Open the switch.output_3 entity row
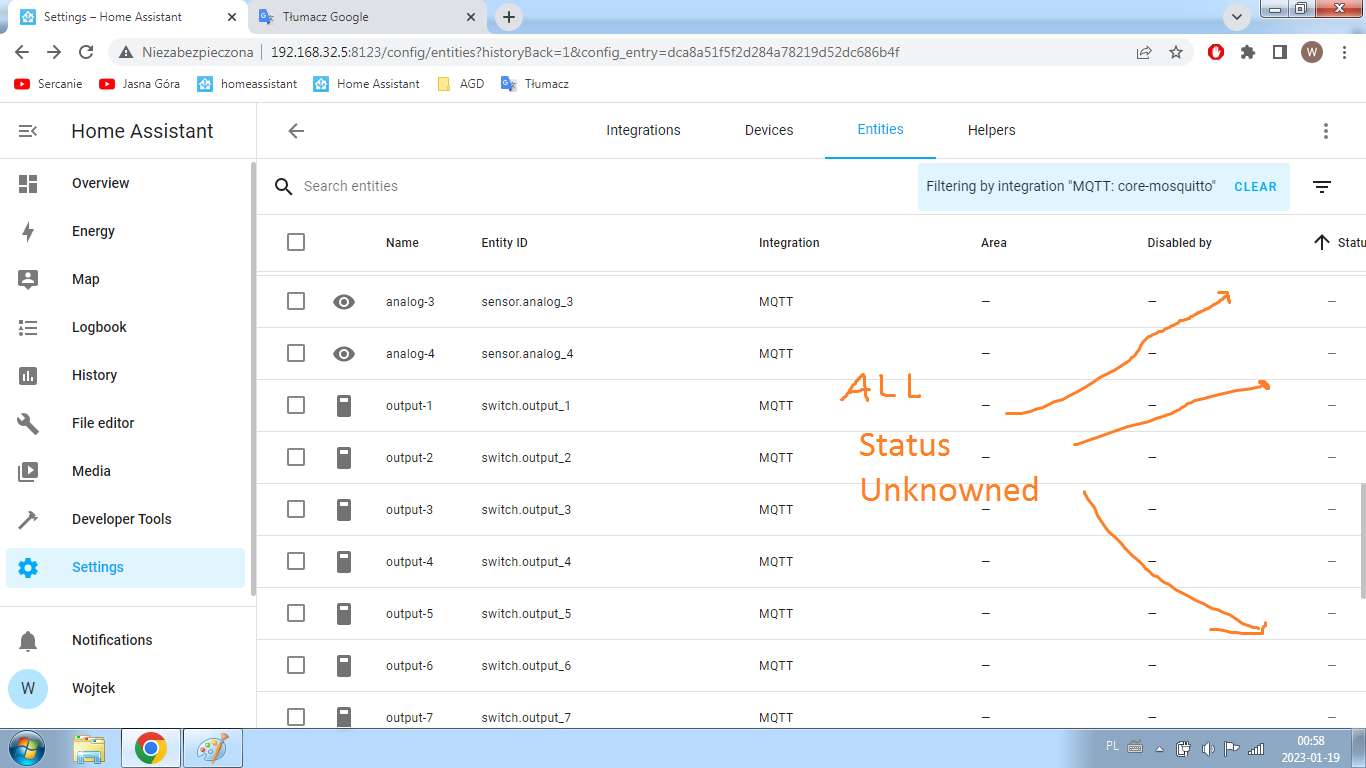This screenshot has width=1366, height=768. (x=526, y=509)
